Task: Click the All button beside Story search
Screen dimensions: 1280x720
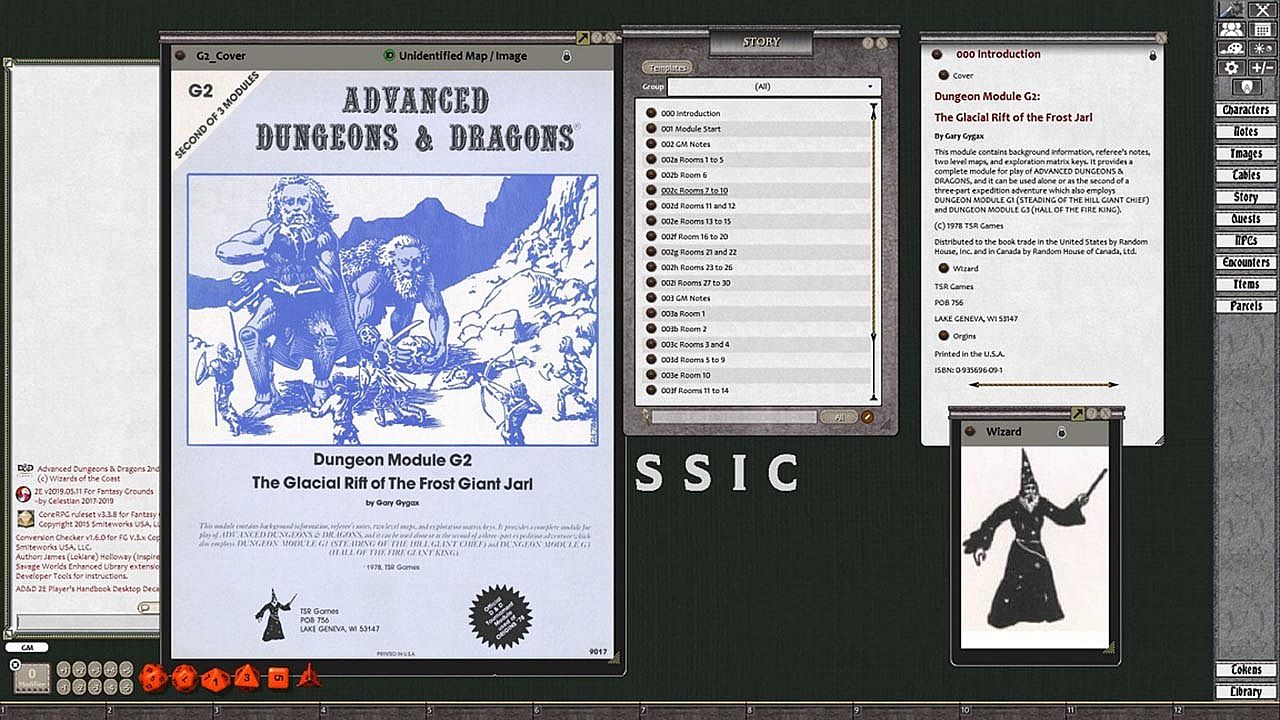Action: click(x=839, y=417)
